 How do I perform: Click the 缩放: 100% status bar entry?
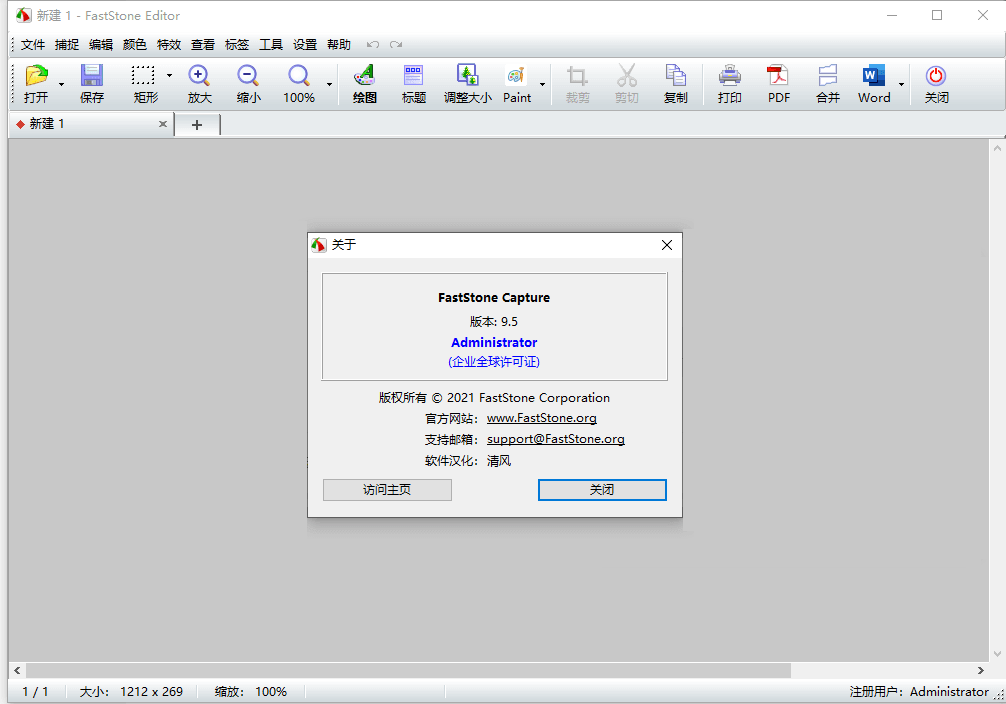pos(250,692)
